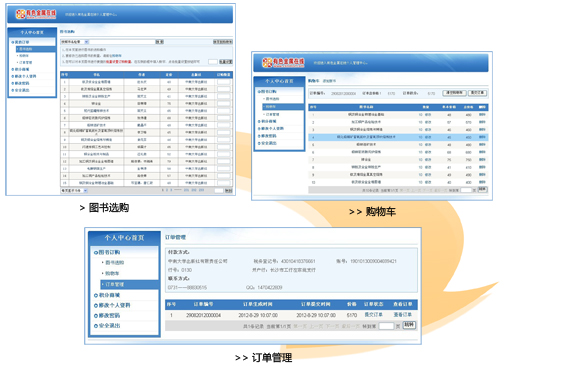Select 图书选购 in the book selection sidebar
The height and width of the screenshot is (377, 584).
point(36,49)
